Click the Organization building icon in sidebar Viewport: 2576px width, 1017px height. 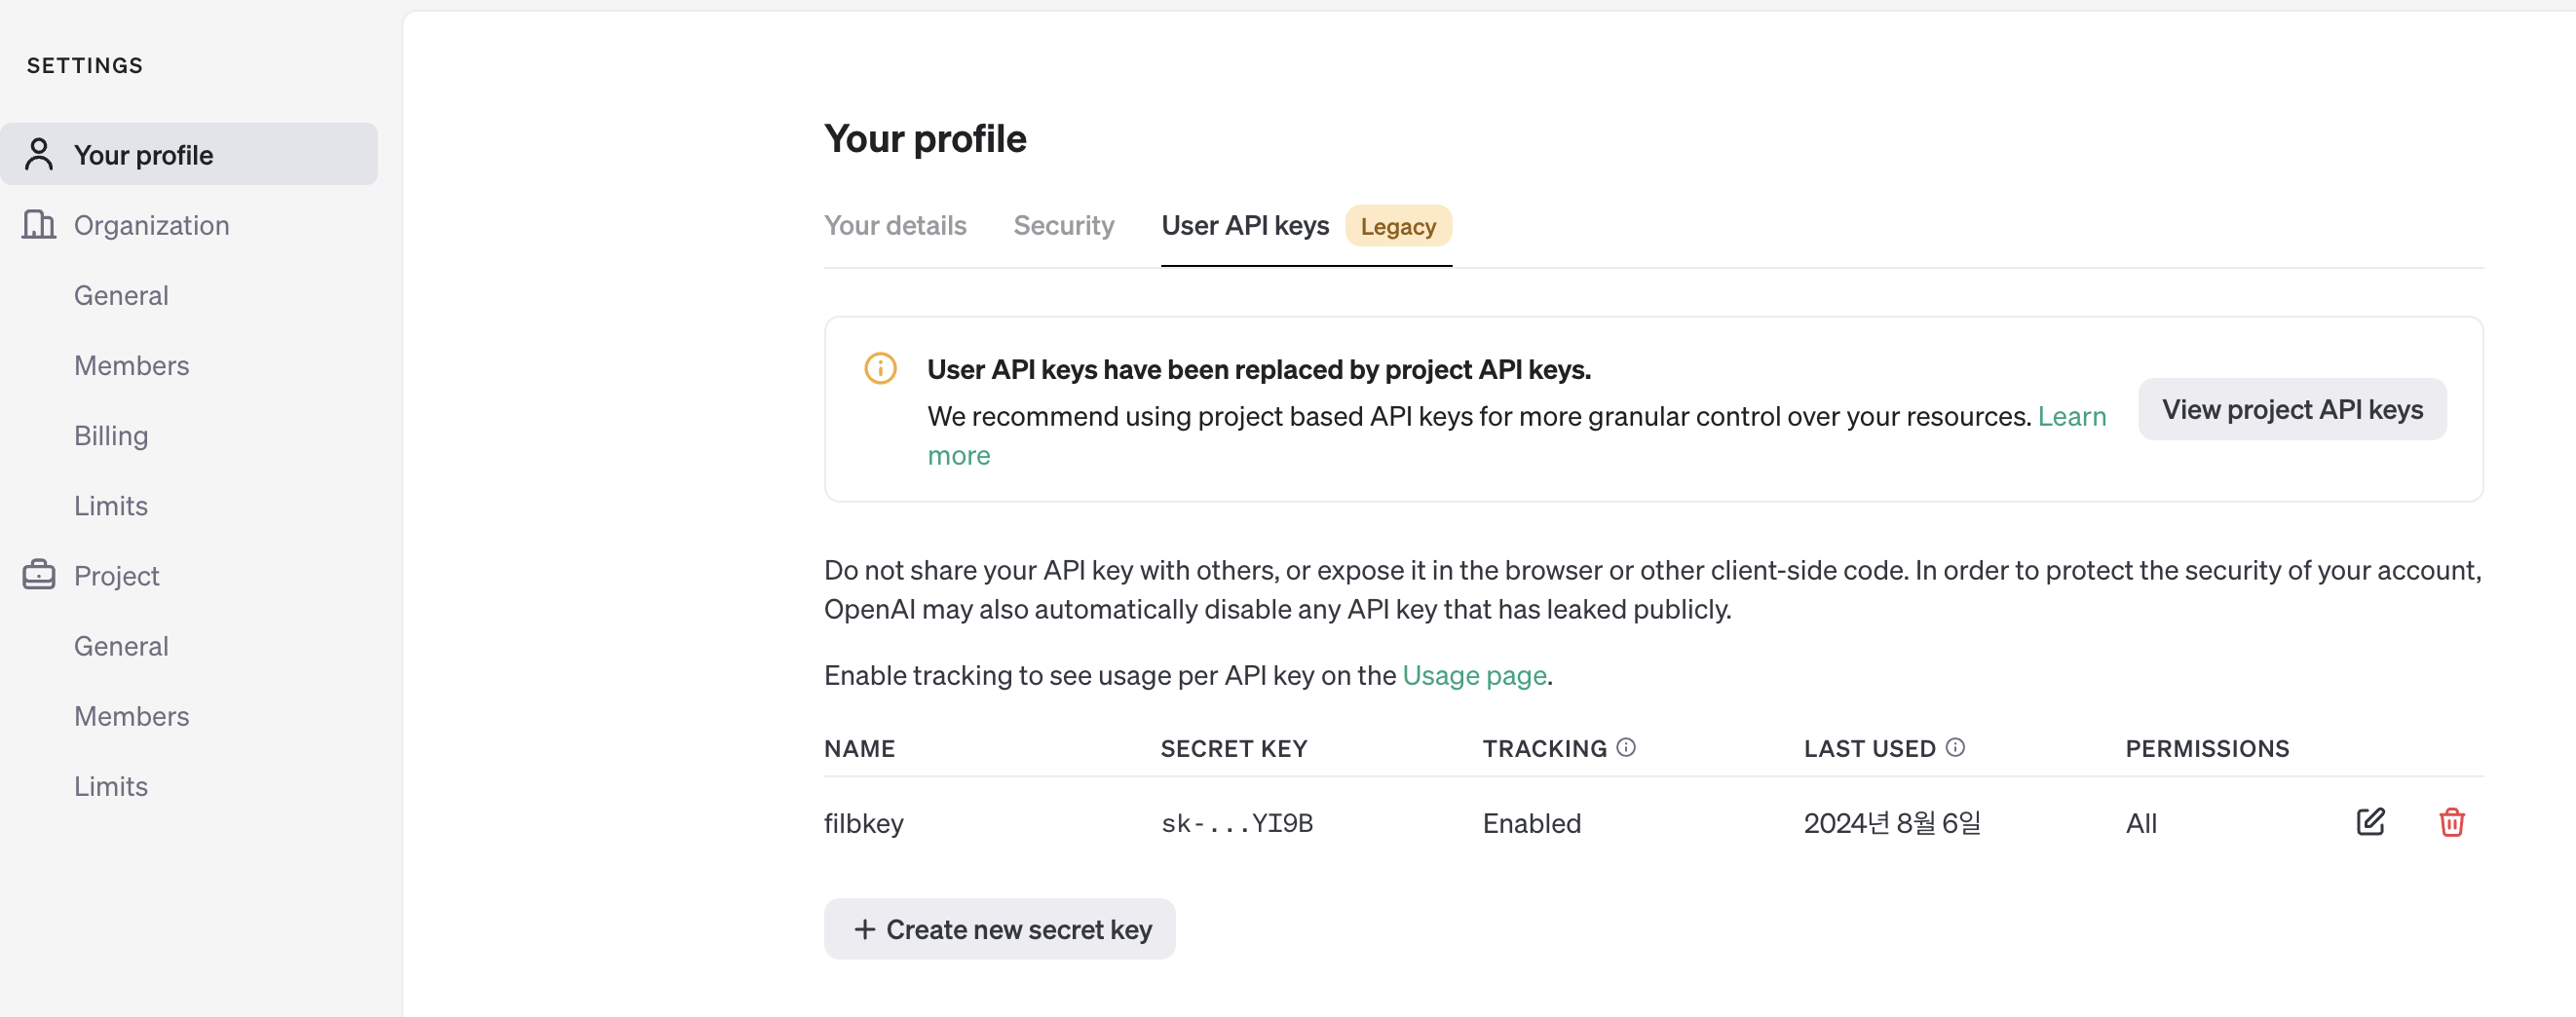pyautogui.click(x=39, y=225)
